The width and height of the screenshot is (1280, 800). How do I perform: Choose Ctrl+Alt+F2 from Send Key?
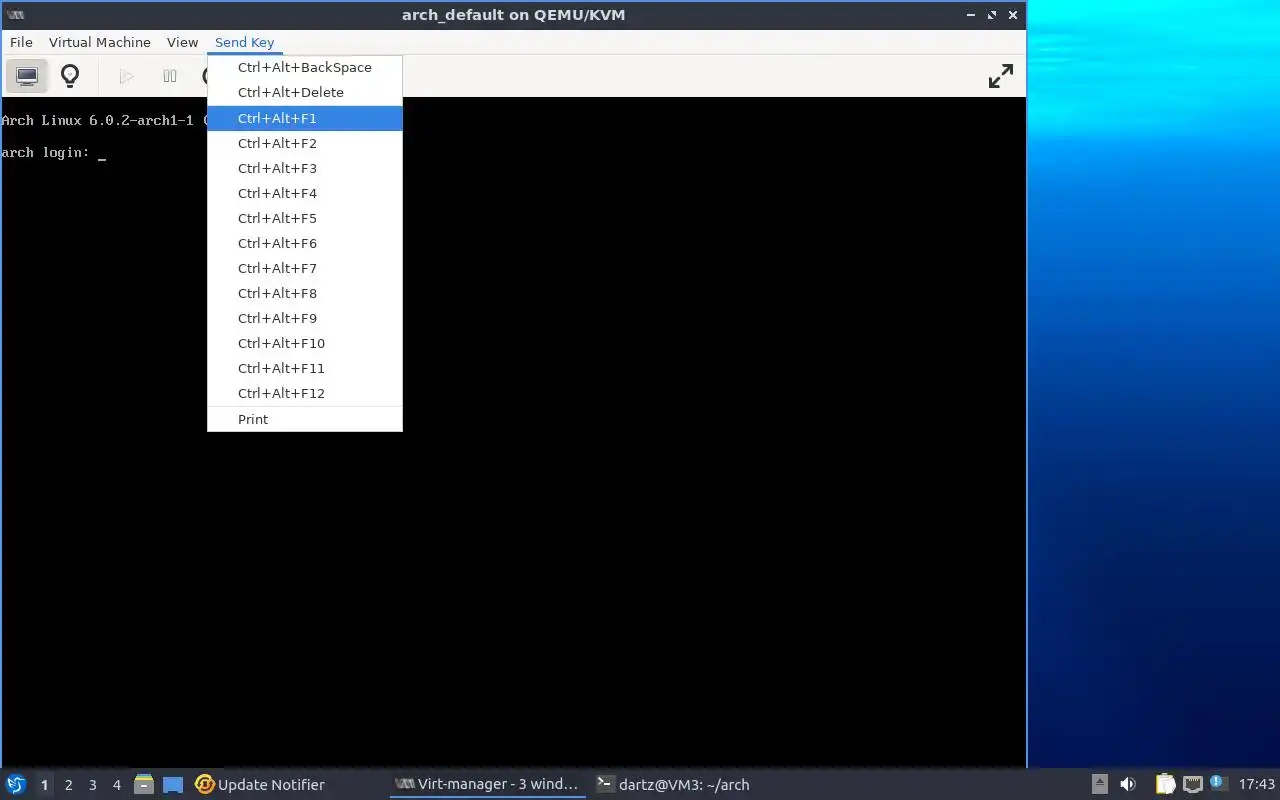(305, 143)
